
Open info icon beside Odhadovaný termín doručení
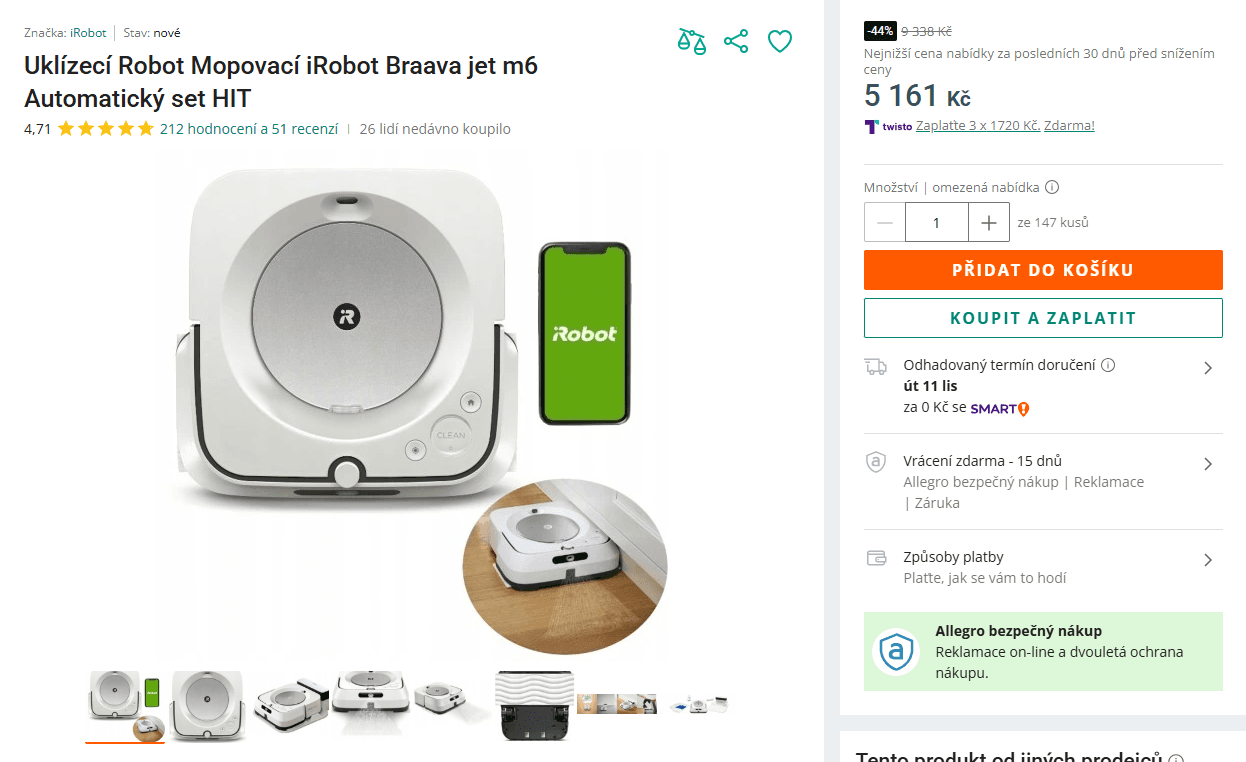[x=1109, y=365]
